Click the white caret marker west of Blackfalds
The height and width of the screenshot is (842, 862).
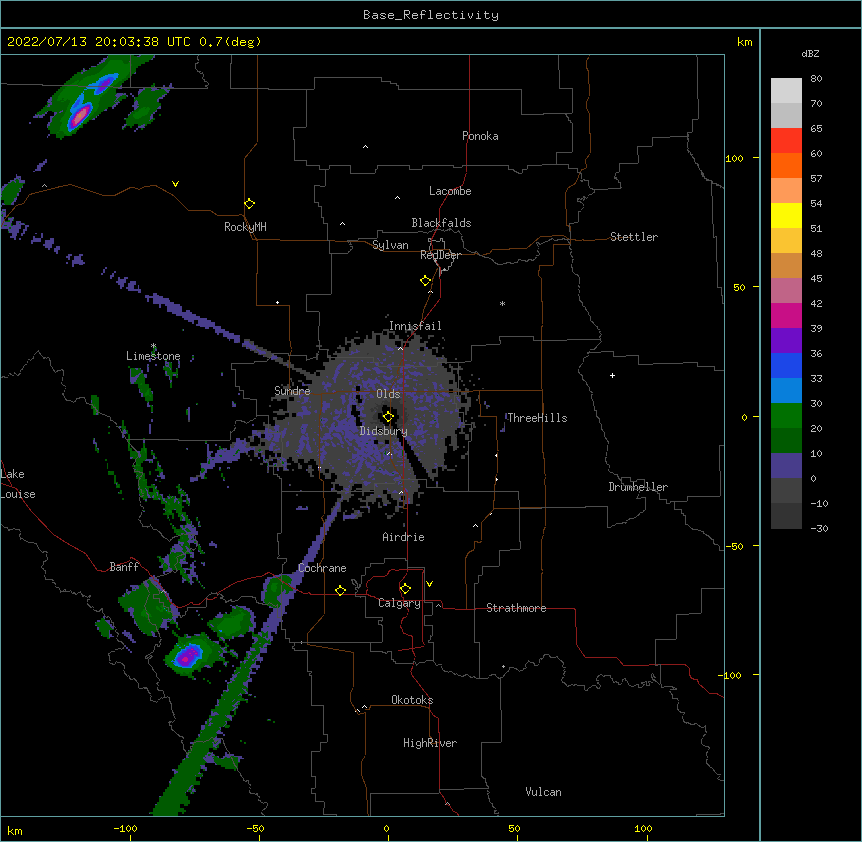pyautogui.click(x=342, y=224)
